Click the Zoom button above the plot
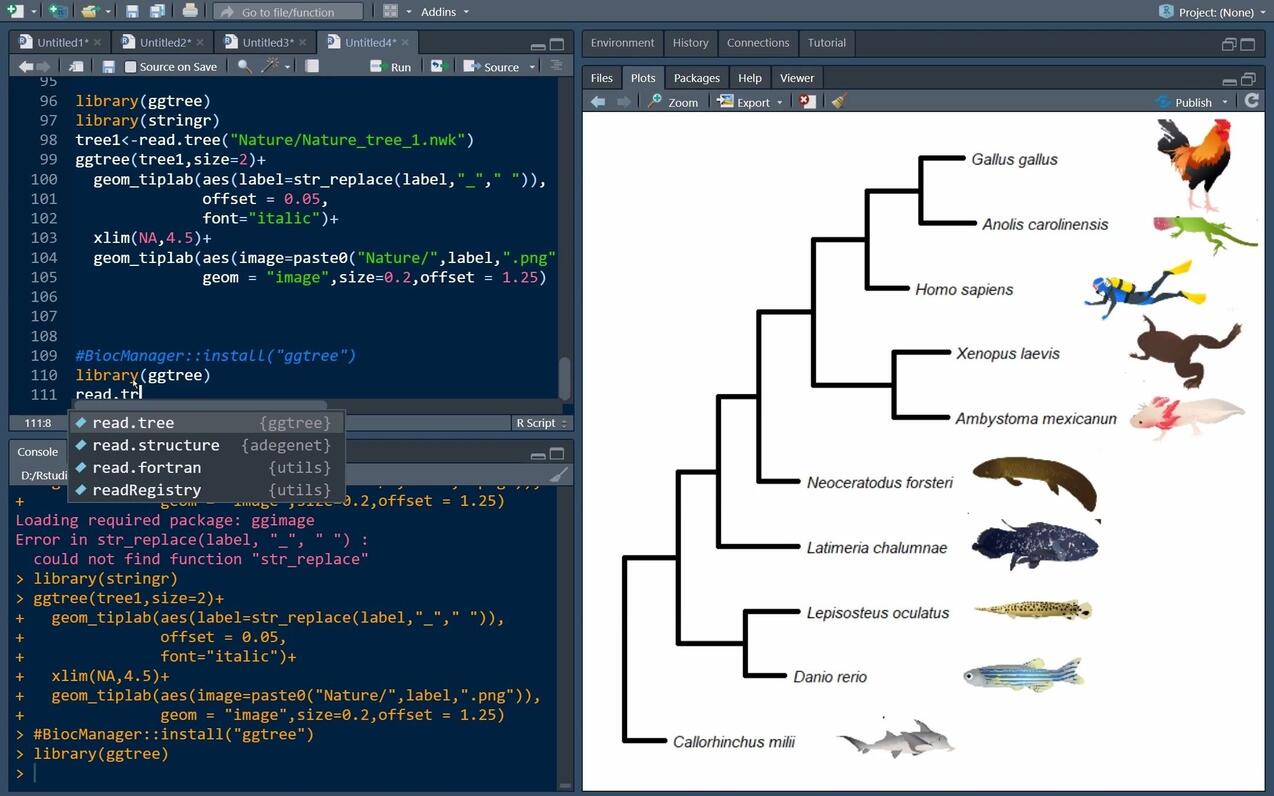The height and width of the screenshot is (796, 1274). click(673, 102)
